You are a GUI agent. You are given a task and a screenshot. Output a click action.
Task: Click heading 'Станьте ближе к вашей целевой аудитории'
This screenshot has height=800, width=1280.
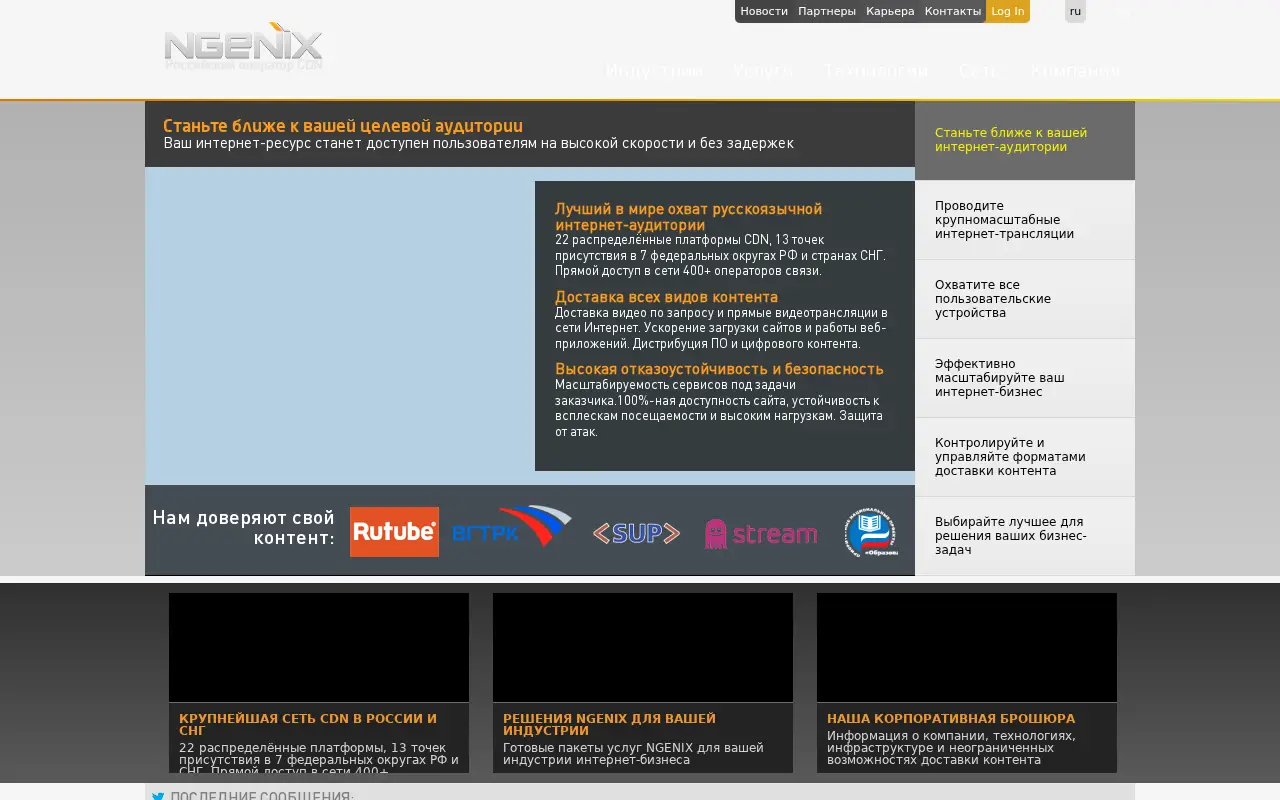pos(343,126)
